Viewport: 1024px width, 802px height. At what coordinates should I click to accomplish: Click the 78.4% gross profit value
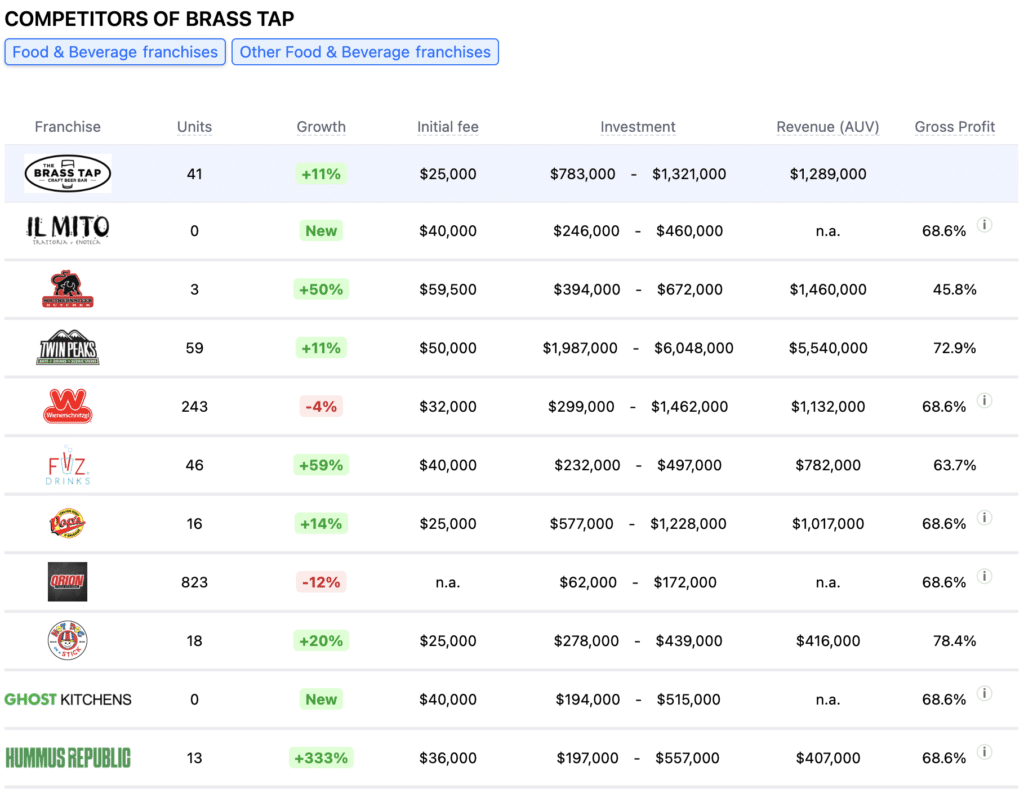[x=955, y=641]
